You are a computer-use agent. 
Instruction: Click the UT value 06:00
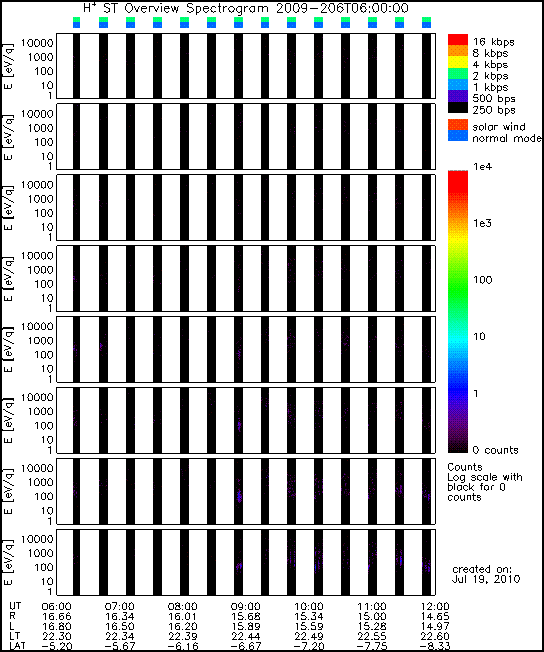(57, 607)
